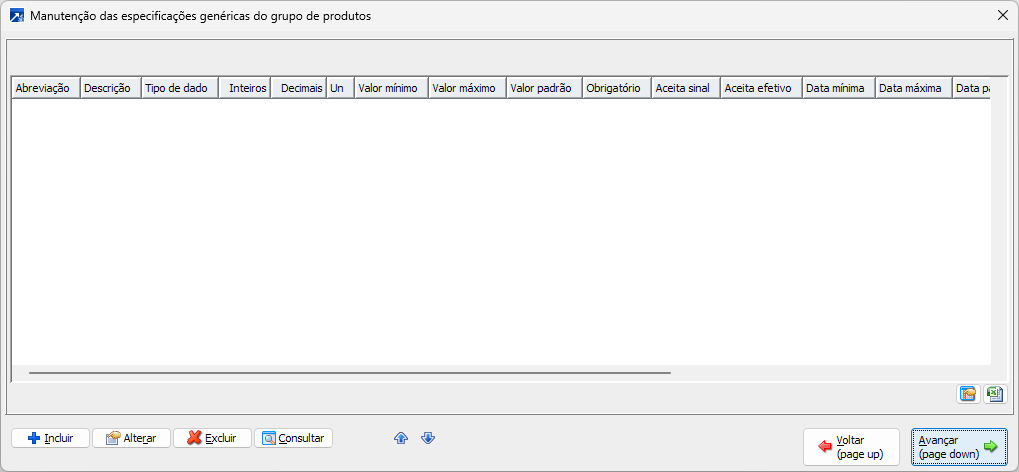Viewport: 1019px width, 472px height.
Task: Open Consultar to view a record
Action: (293, 438)
